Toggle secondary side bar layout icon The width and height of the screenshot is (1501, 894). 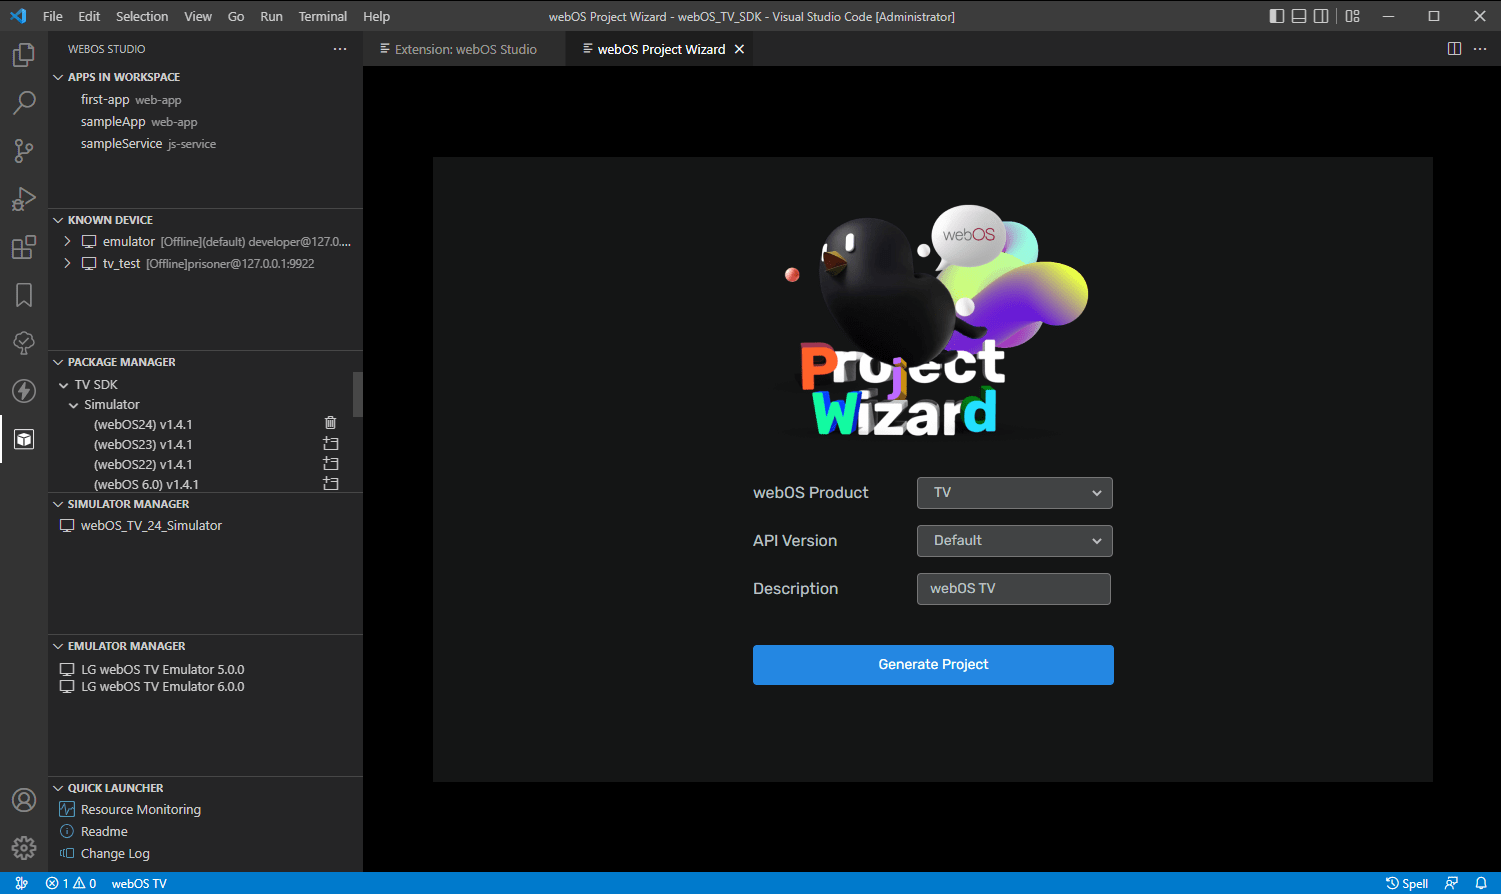pyautogui.click(x=1321, y=16)
